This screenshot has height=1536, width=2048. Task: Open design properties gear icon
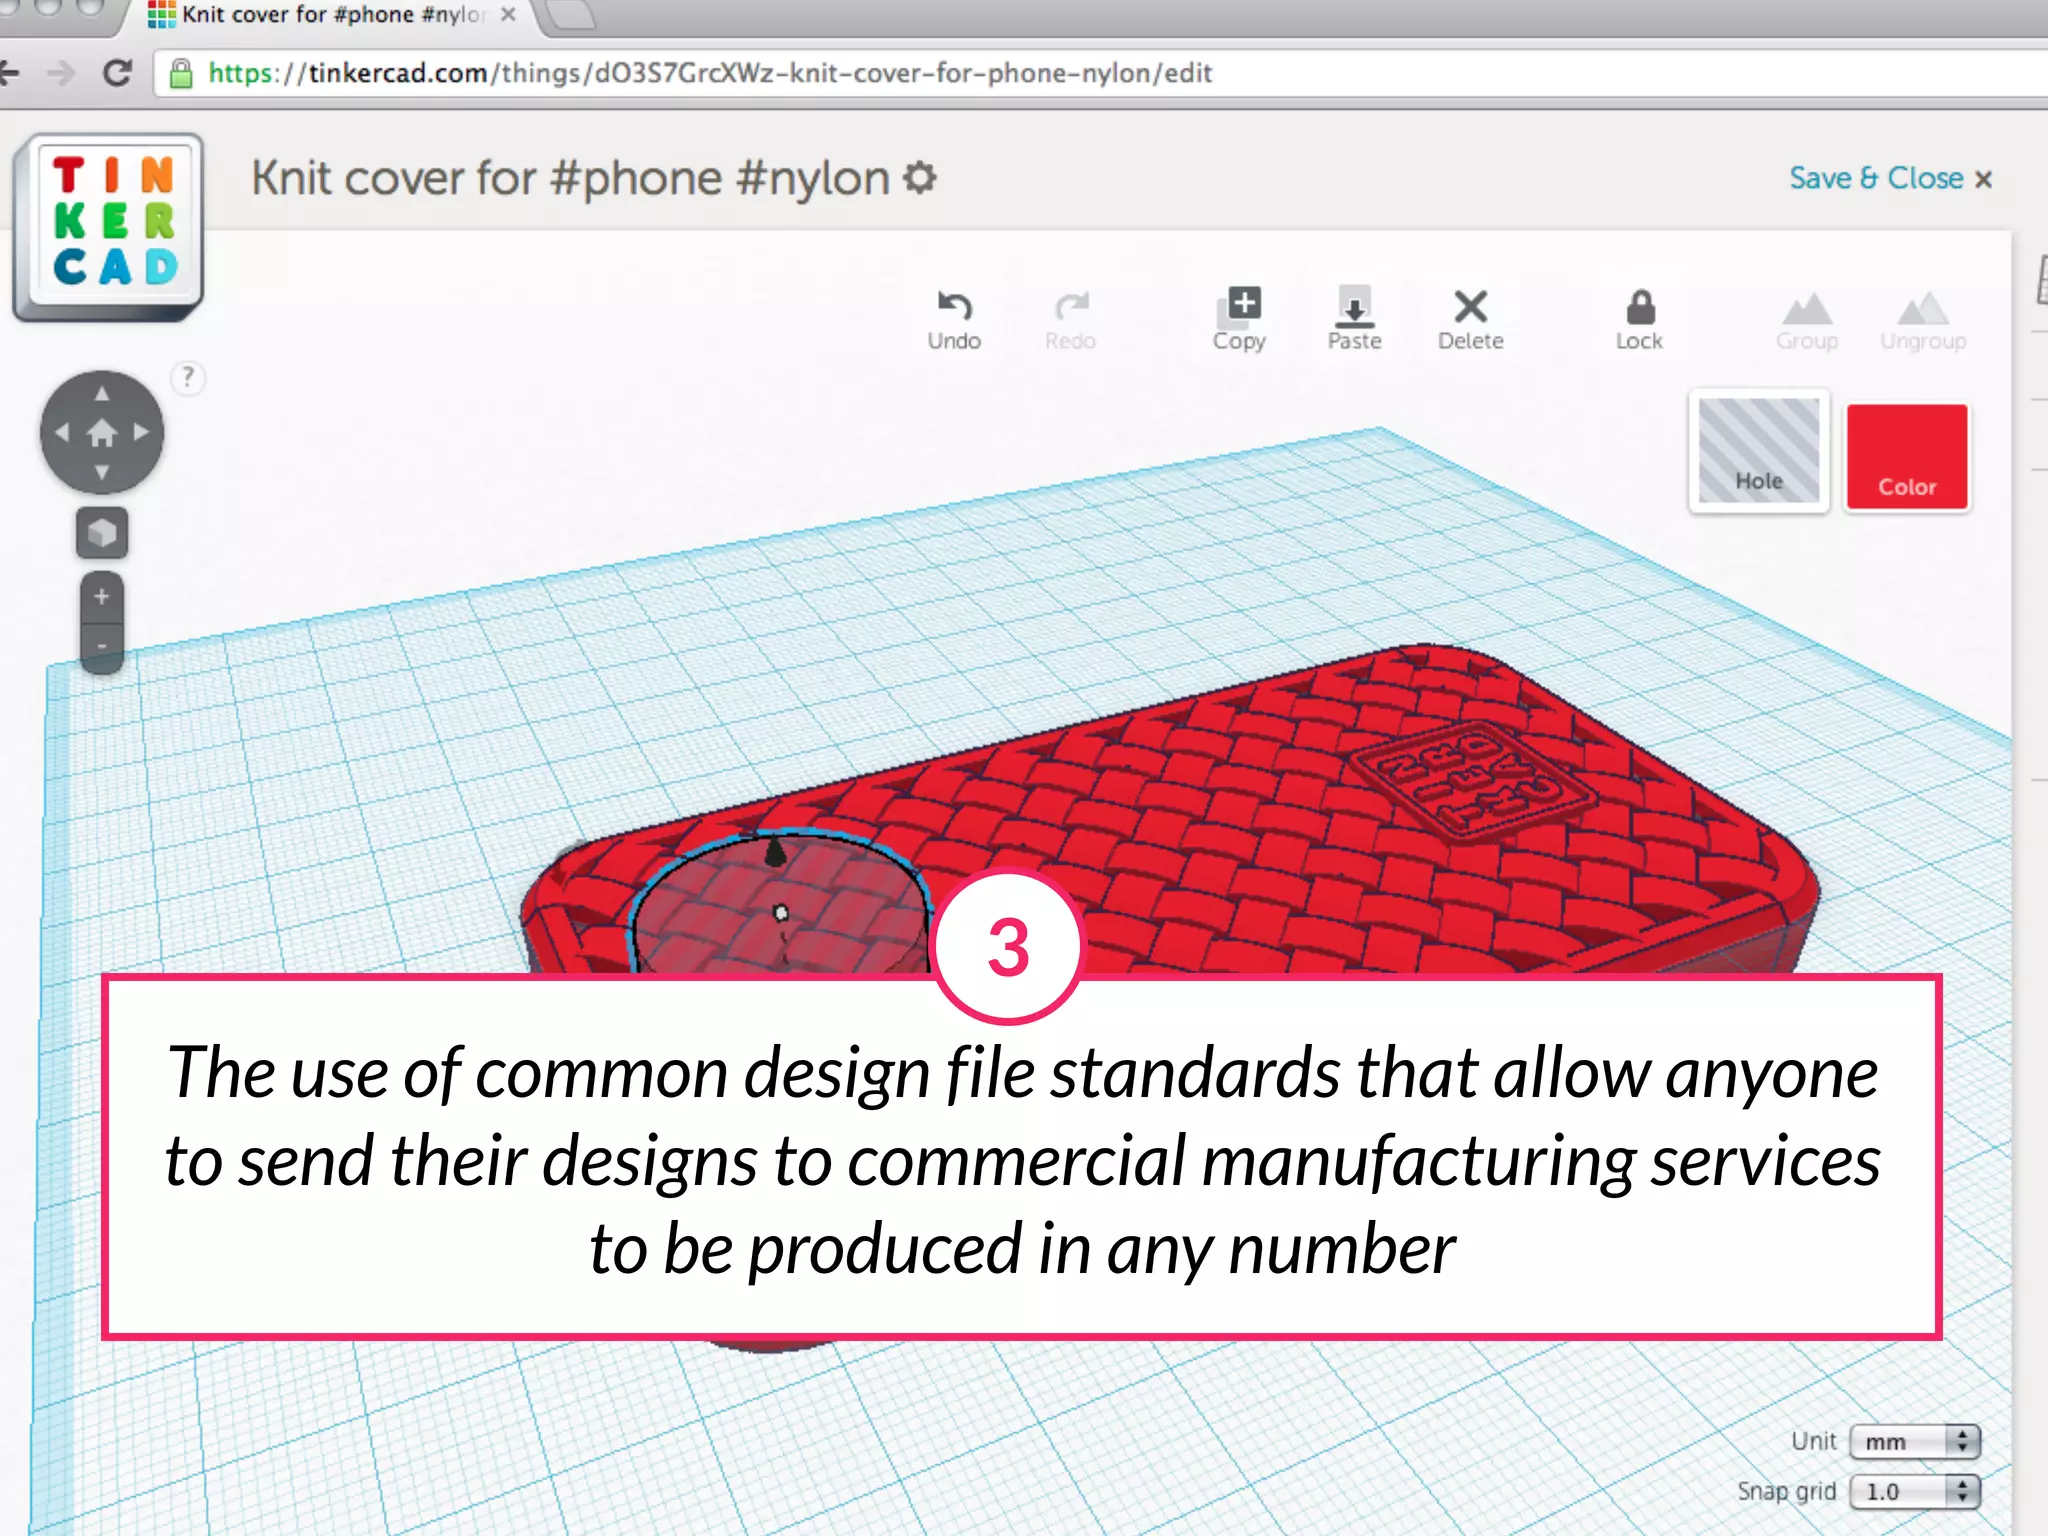click(x=920, y=178)
